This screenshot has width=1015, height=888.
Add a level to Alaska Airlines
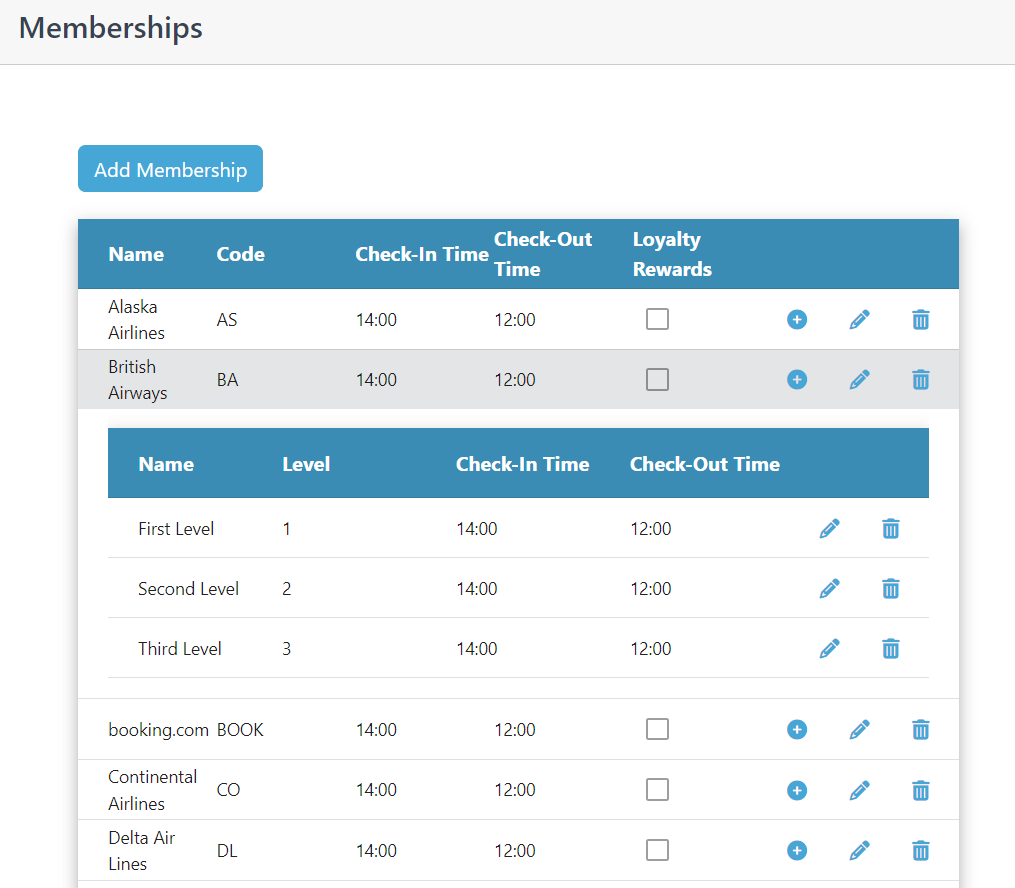click(796, 320)
